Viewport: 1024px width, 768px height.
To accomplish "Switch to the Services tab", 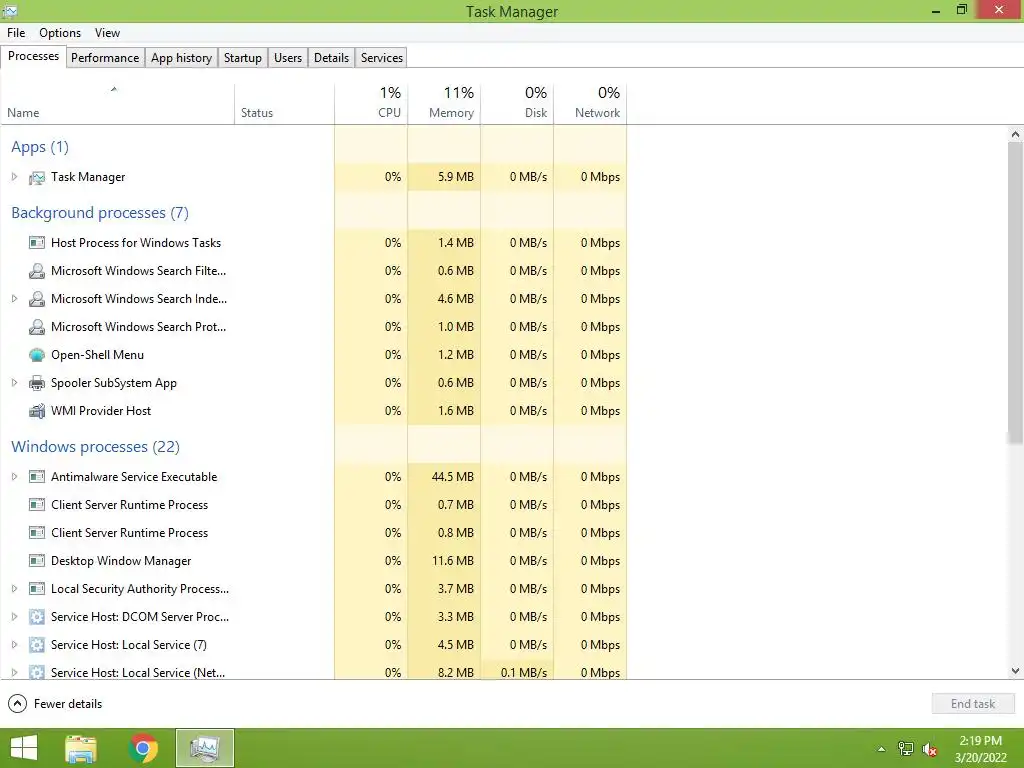I will click(381, 58).
